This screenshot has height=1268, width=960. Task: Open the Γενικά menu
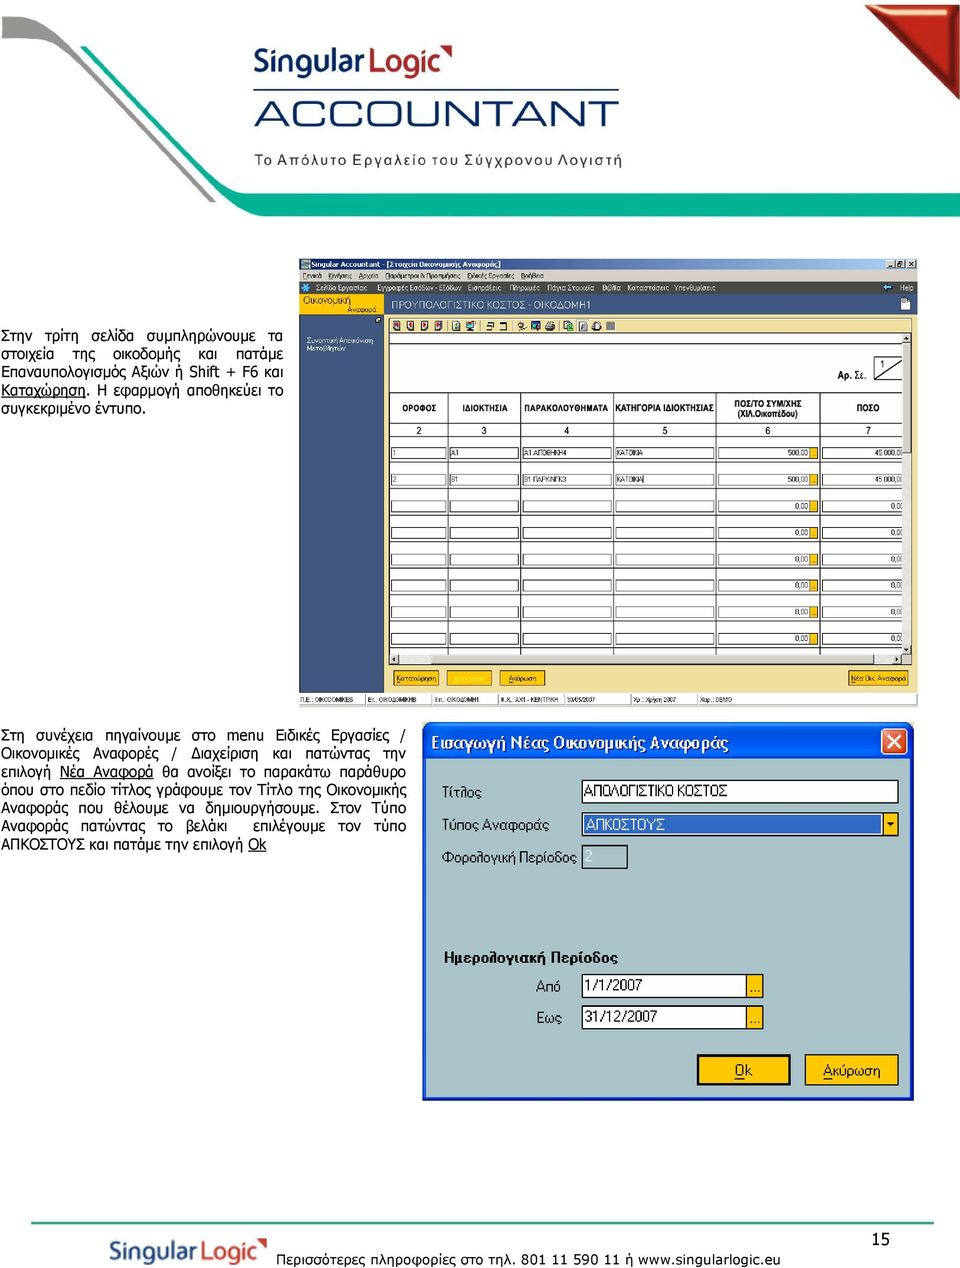(313, 276)
